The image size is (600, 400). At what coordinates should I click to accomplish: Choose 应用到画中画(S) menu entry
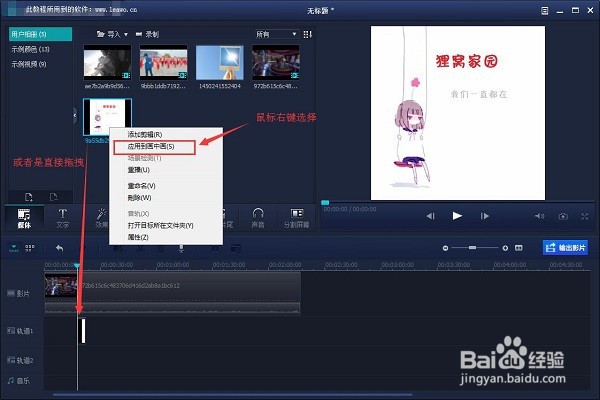point(151,147)
